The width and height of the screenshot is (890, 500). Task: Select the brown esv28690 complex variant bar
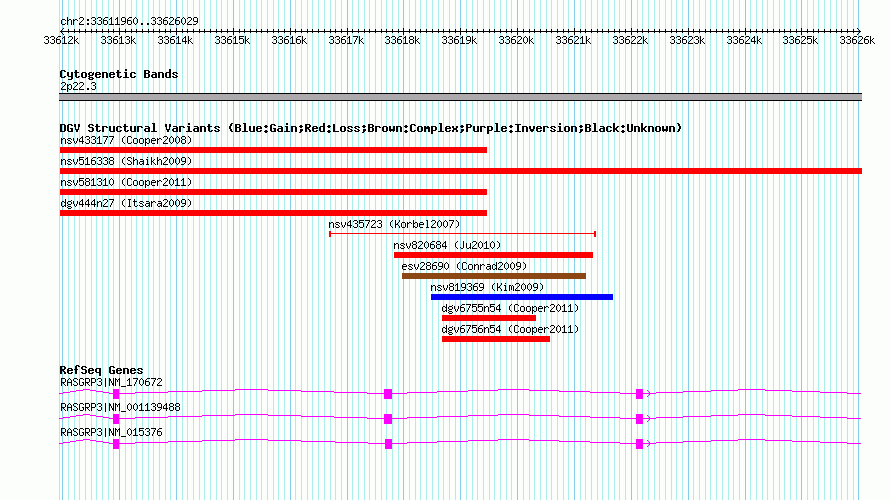coord(494,276)
